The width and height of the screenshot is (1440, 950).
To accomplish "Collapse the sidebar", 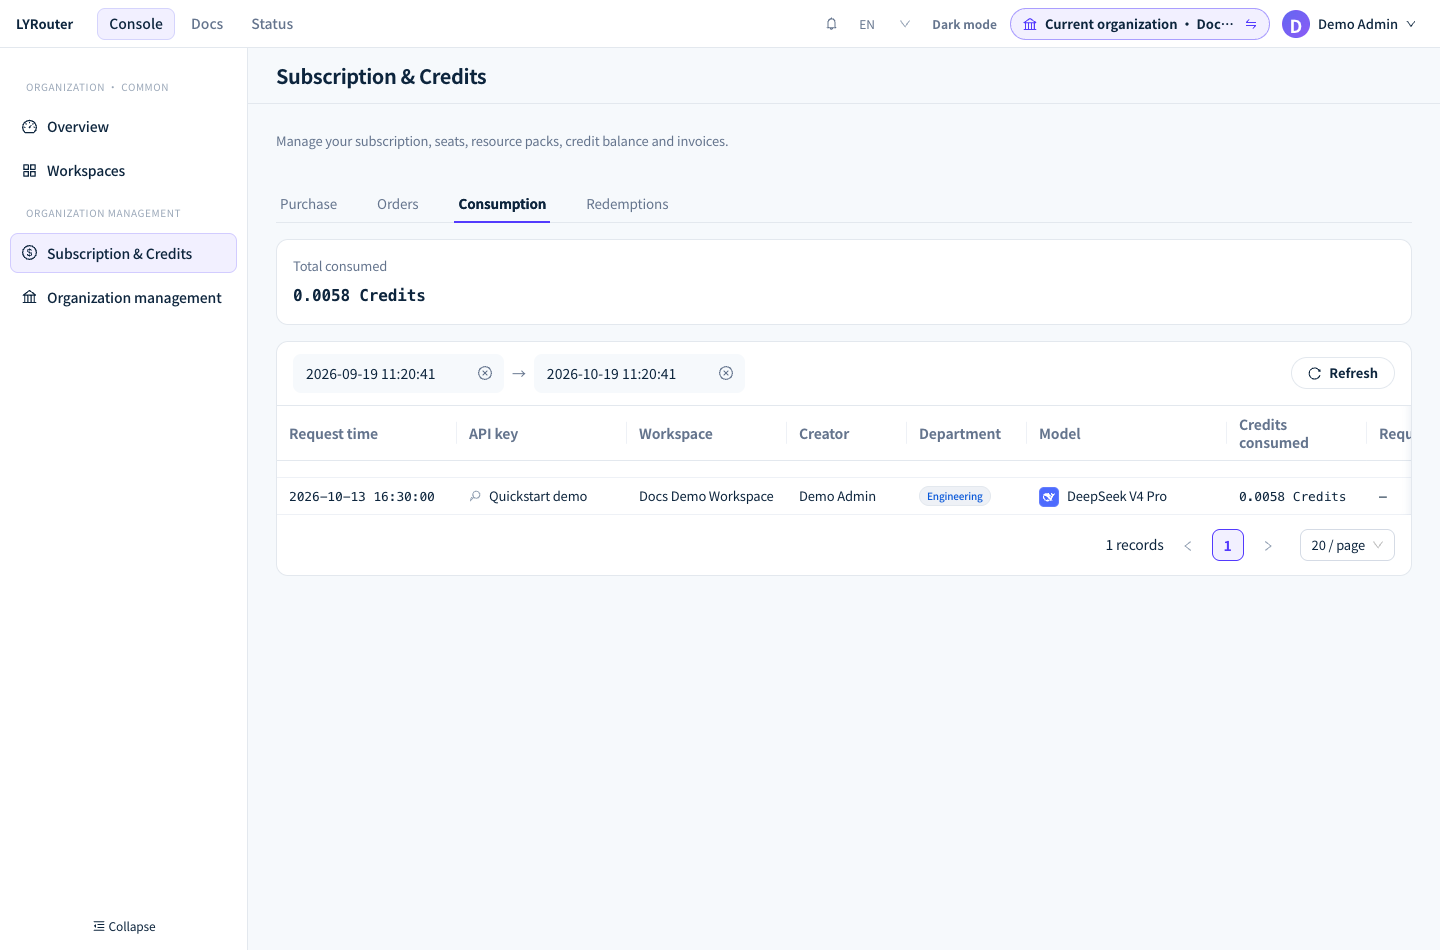I will pos(124,927).
